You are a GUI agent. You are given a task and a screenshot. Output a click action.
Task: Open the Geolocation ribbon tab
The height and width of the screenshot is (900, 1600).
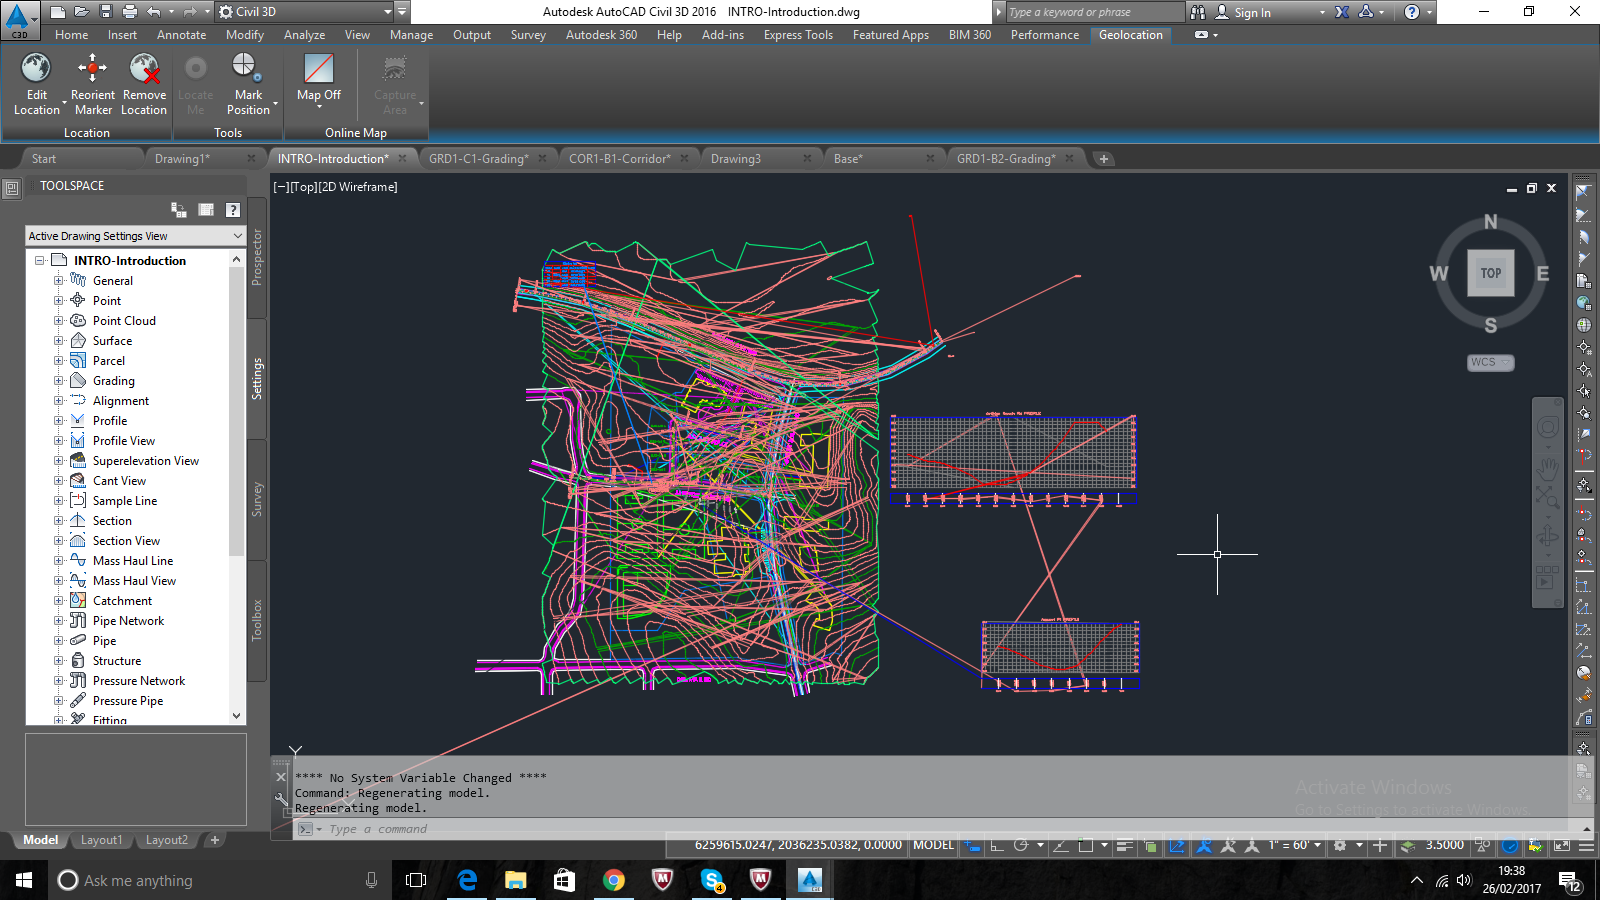pyautogui.click(x=1130, y=35)
